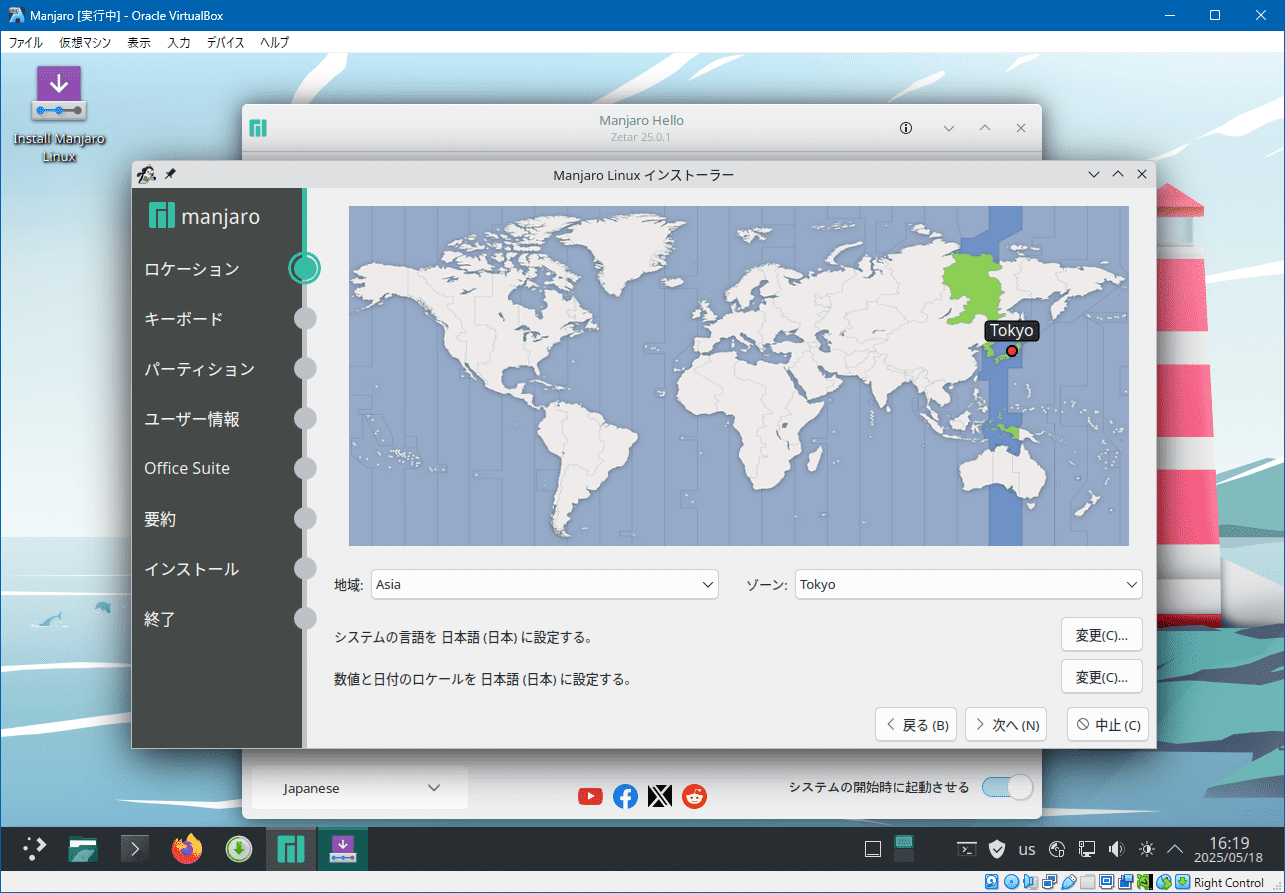The image size is (1285, 893).
Task: Open the YouTube link in Manjaro Hello
Action: coord(590,796)
